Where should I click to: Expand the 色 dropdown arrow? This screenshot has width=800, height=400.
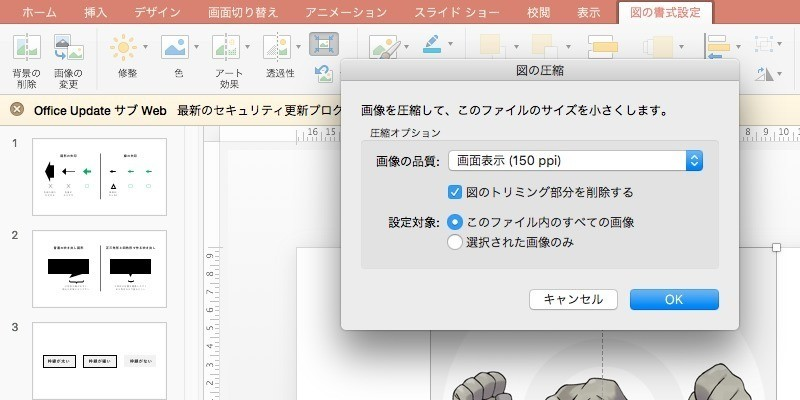pyautogui.click(x=196, y=47)
